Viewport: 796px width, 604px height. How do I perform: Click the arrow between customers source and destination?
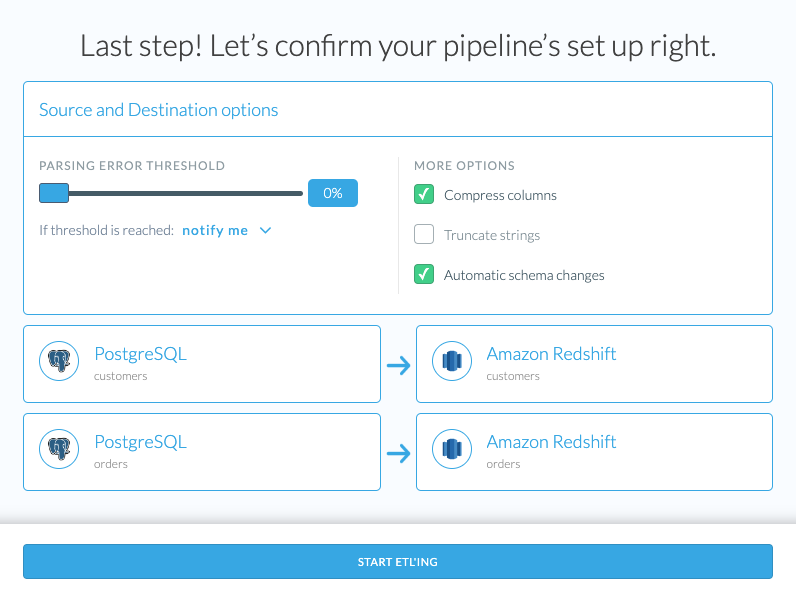point(399,365)
